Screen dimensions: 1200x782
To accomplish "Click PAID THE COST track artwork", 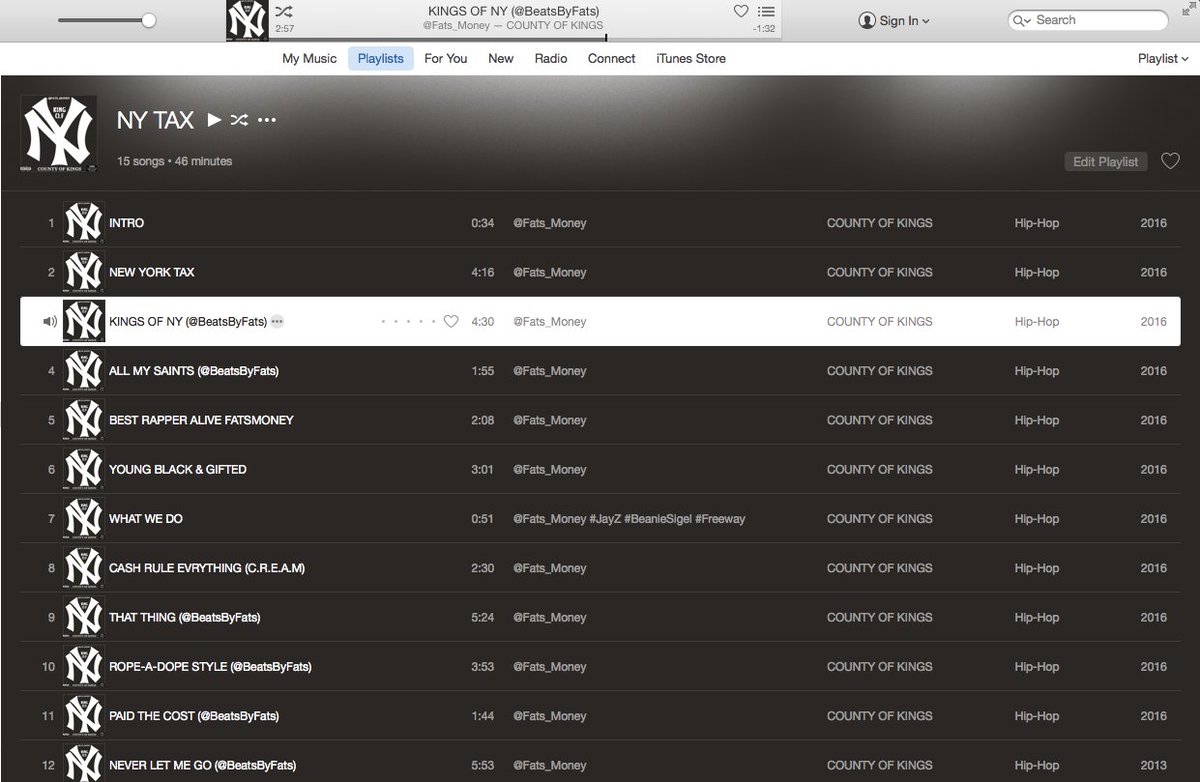I will tap(84, 716).
